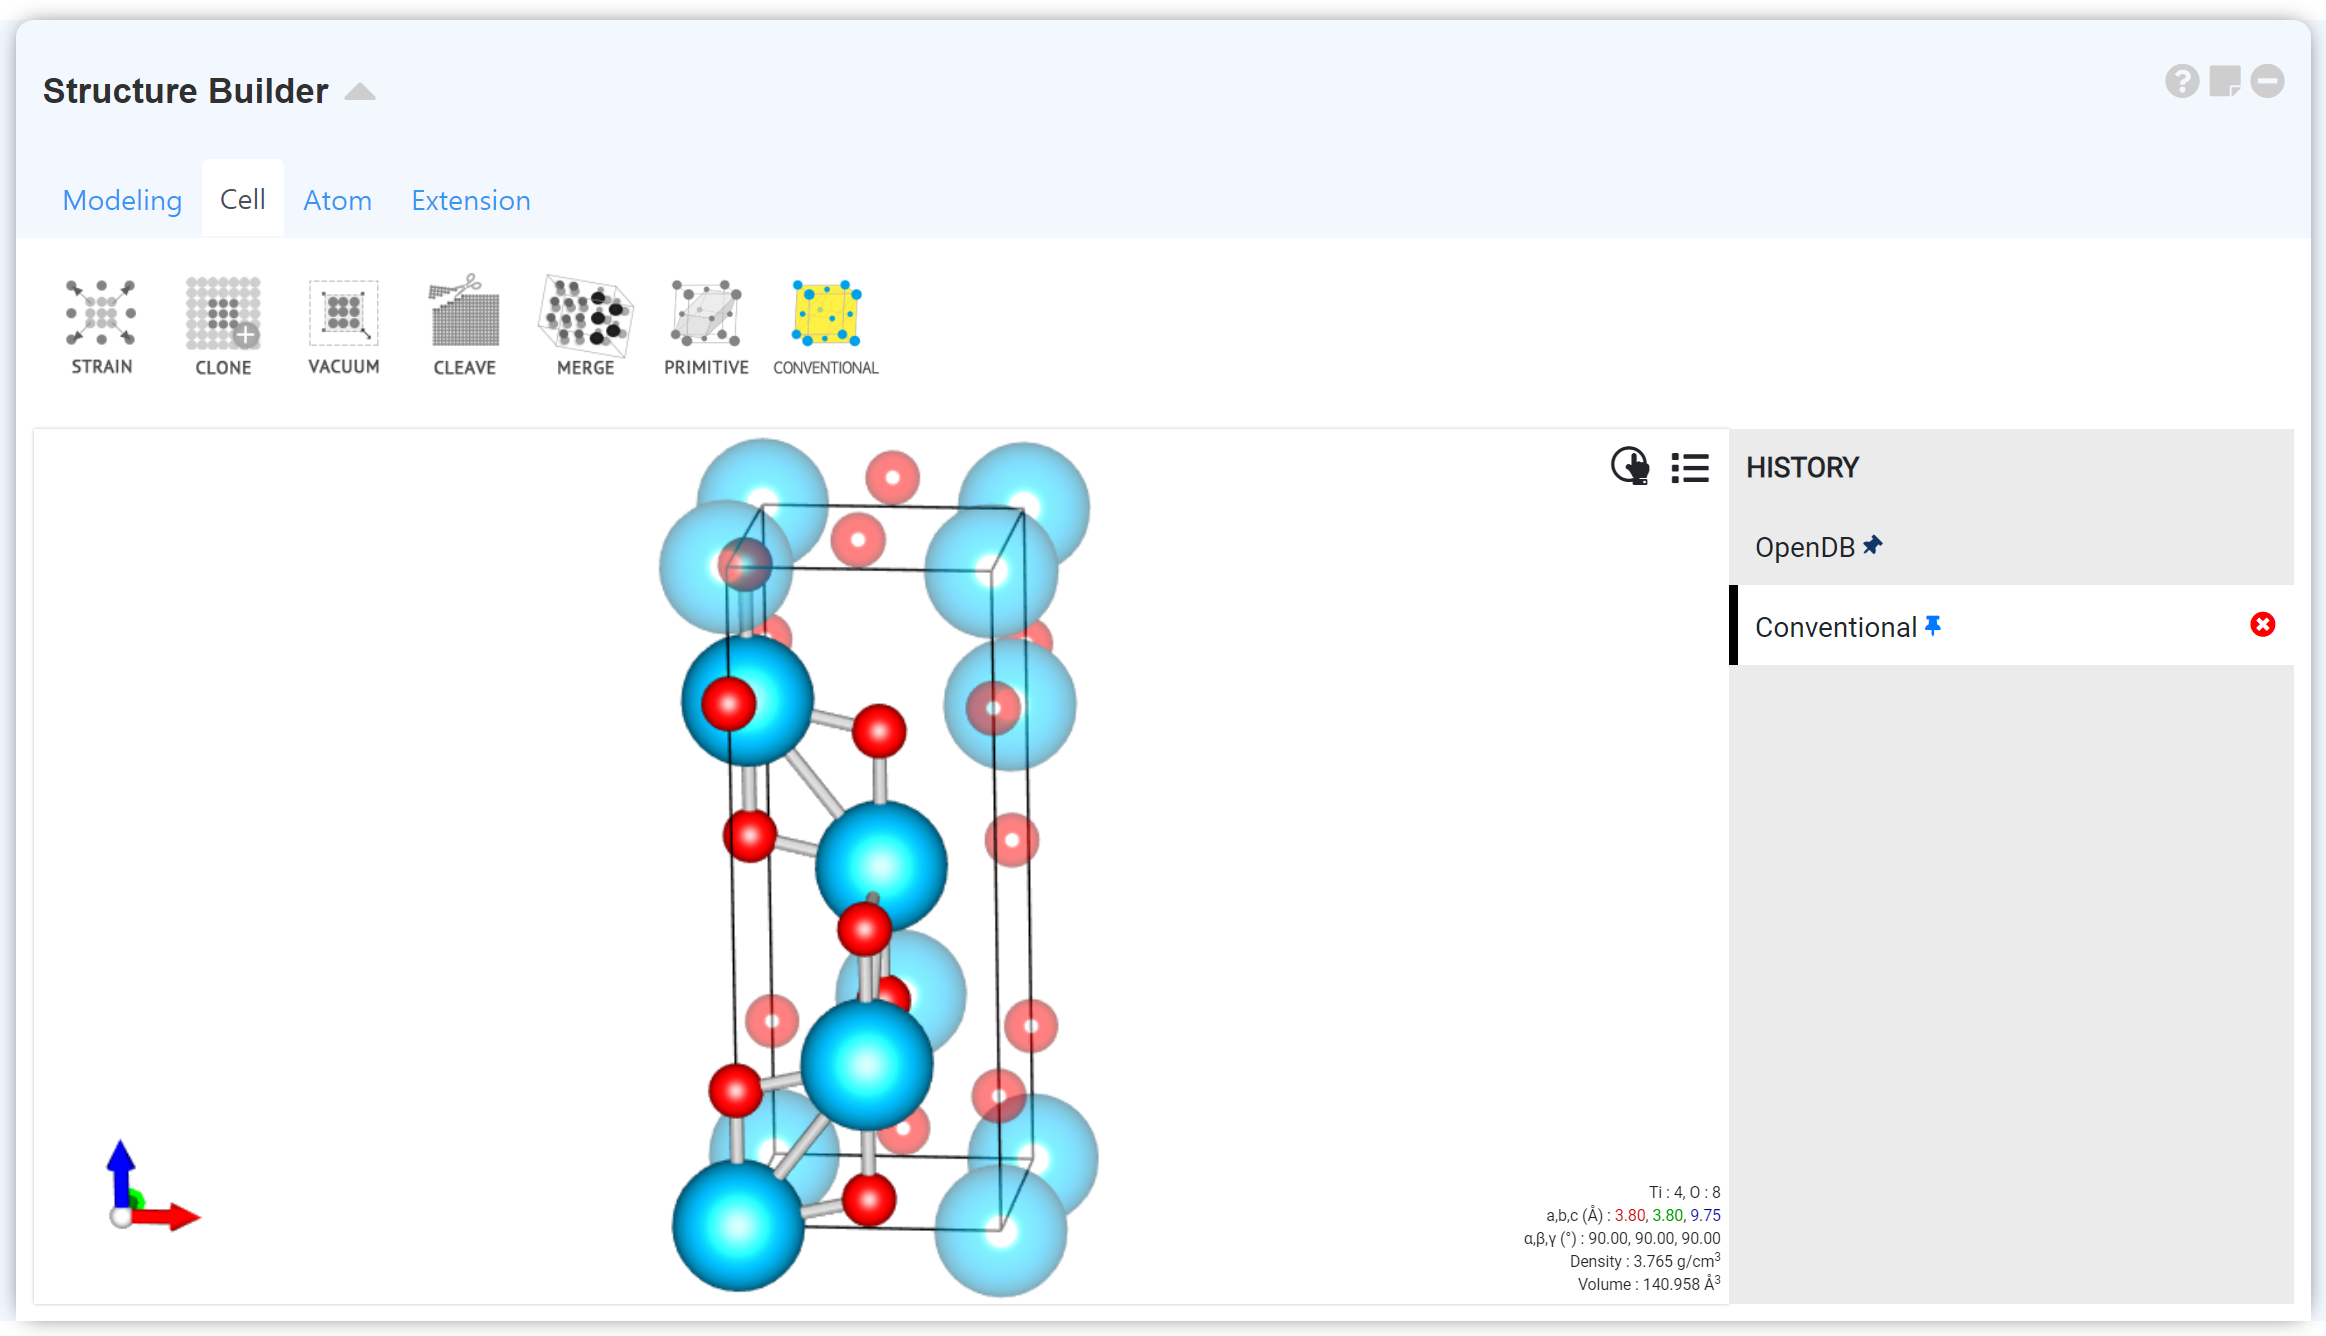Click the note icon in header
This screenshot has width=2326, height=1336.
click(2224, 81)
